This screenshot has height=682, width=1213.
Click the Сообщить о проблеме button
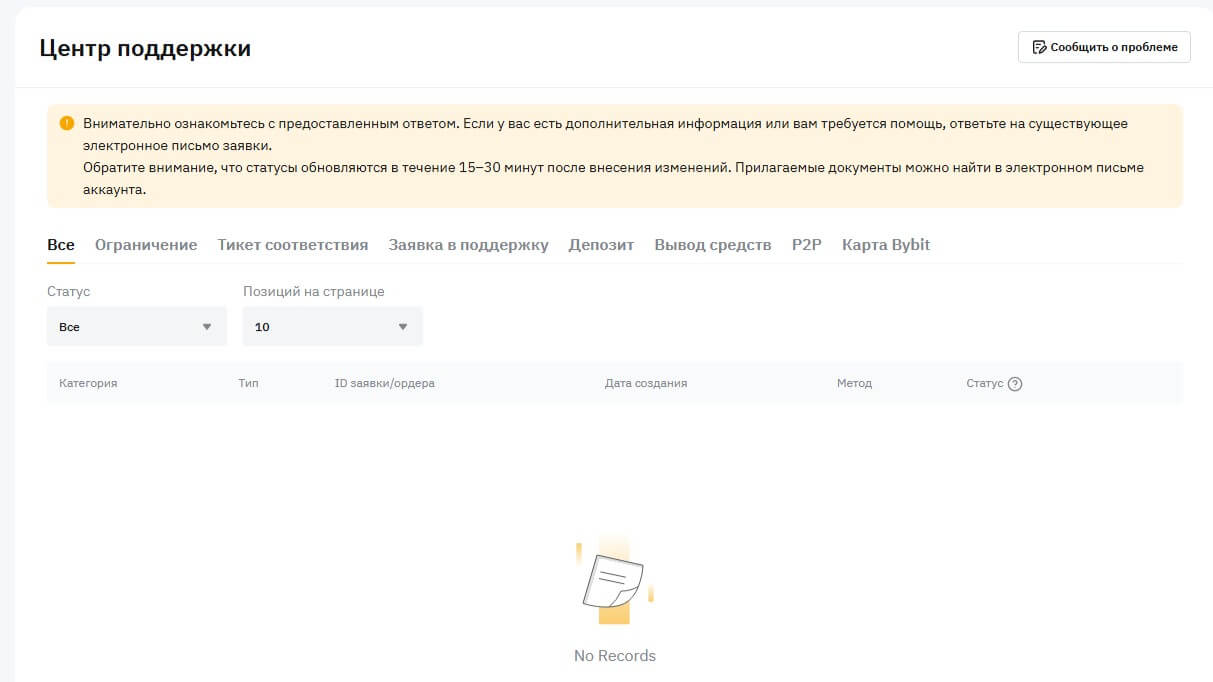[x=1104, y=47]
